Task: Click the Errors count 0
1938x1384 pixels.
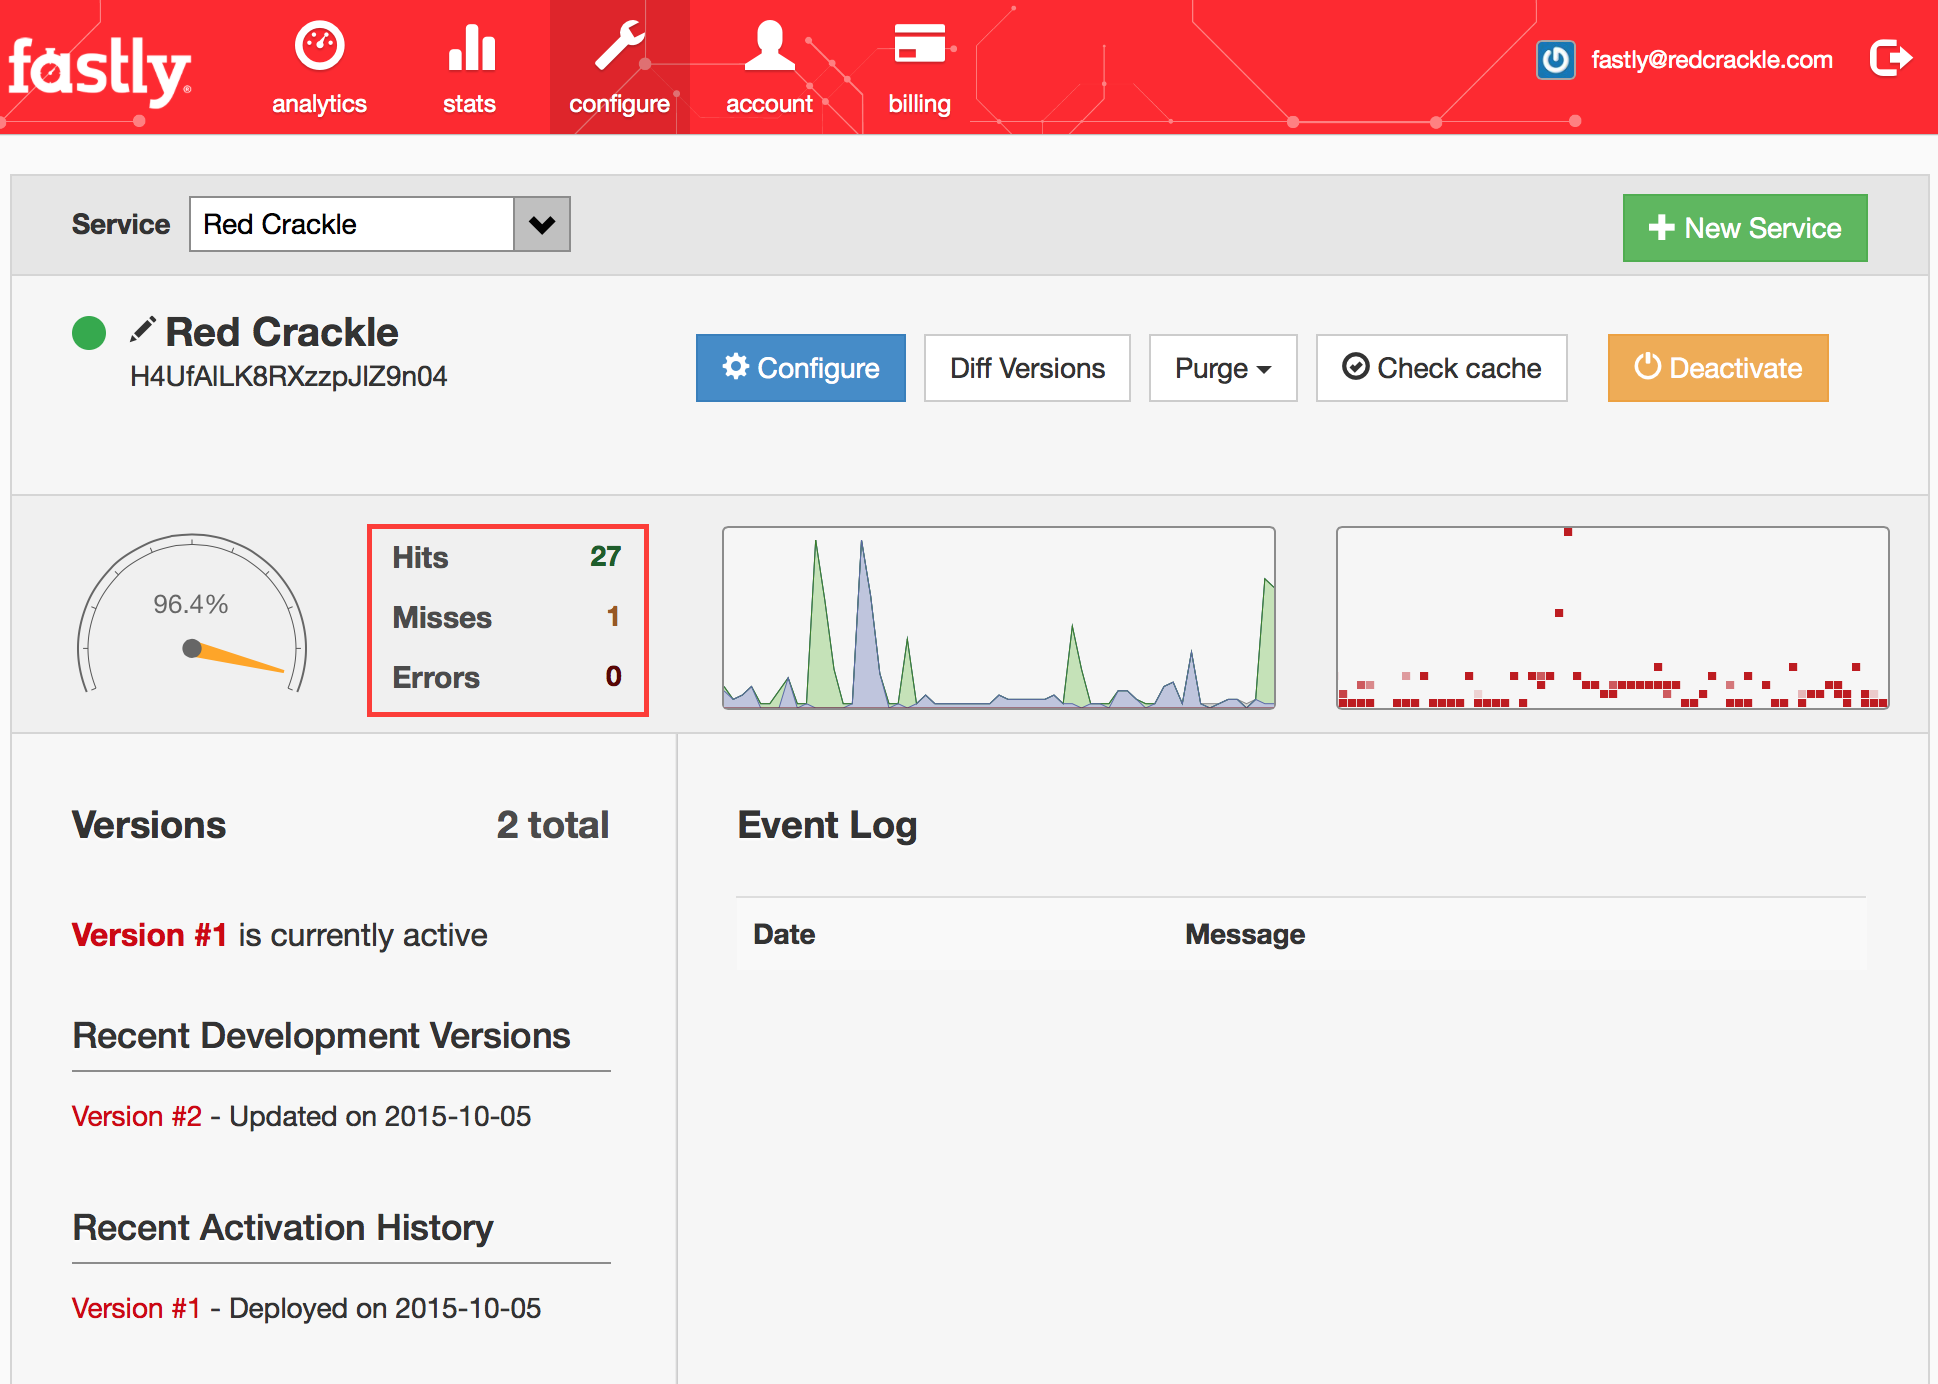Action: tap(613, 676)
